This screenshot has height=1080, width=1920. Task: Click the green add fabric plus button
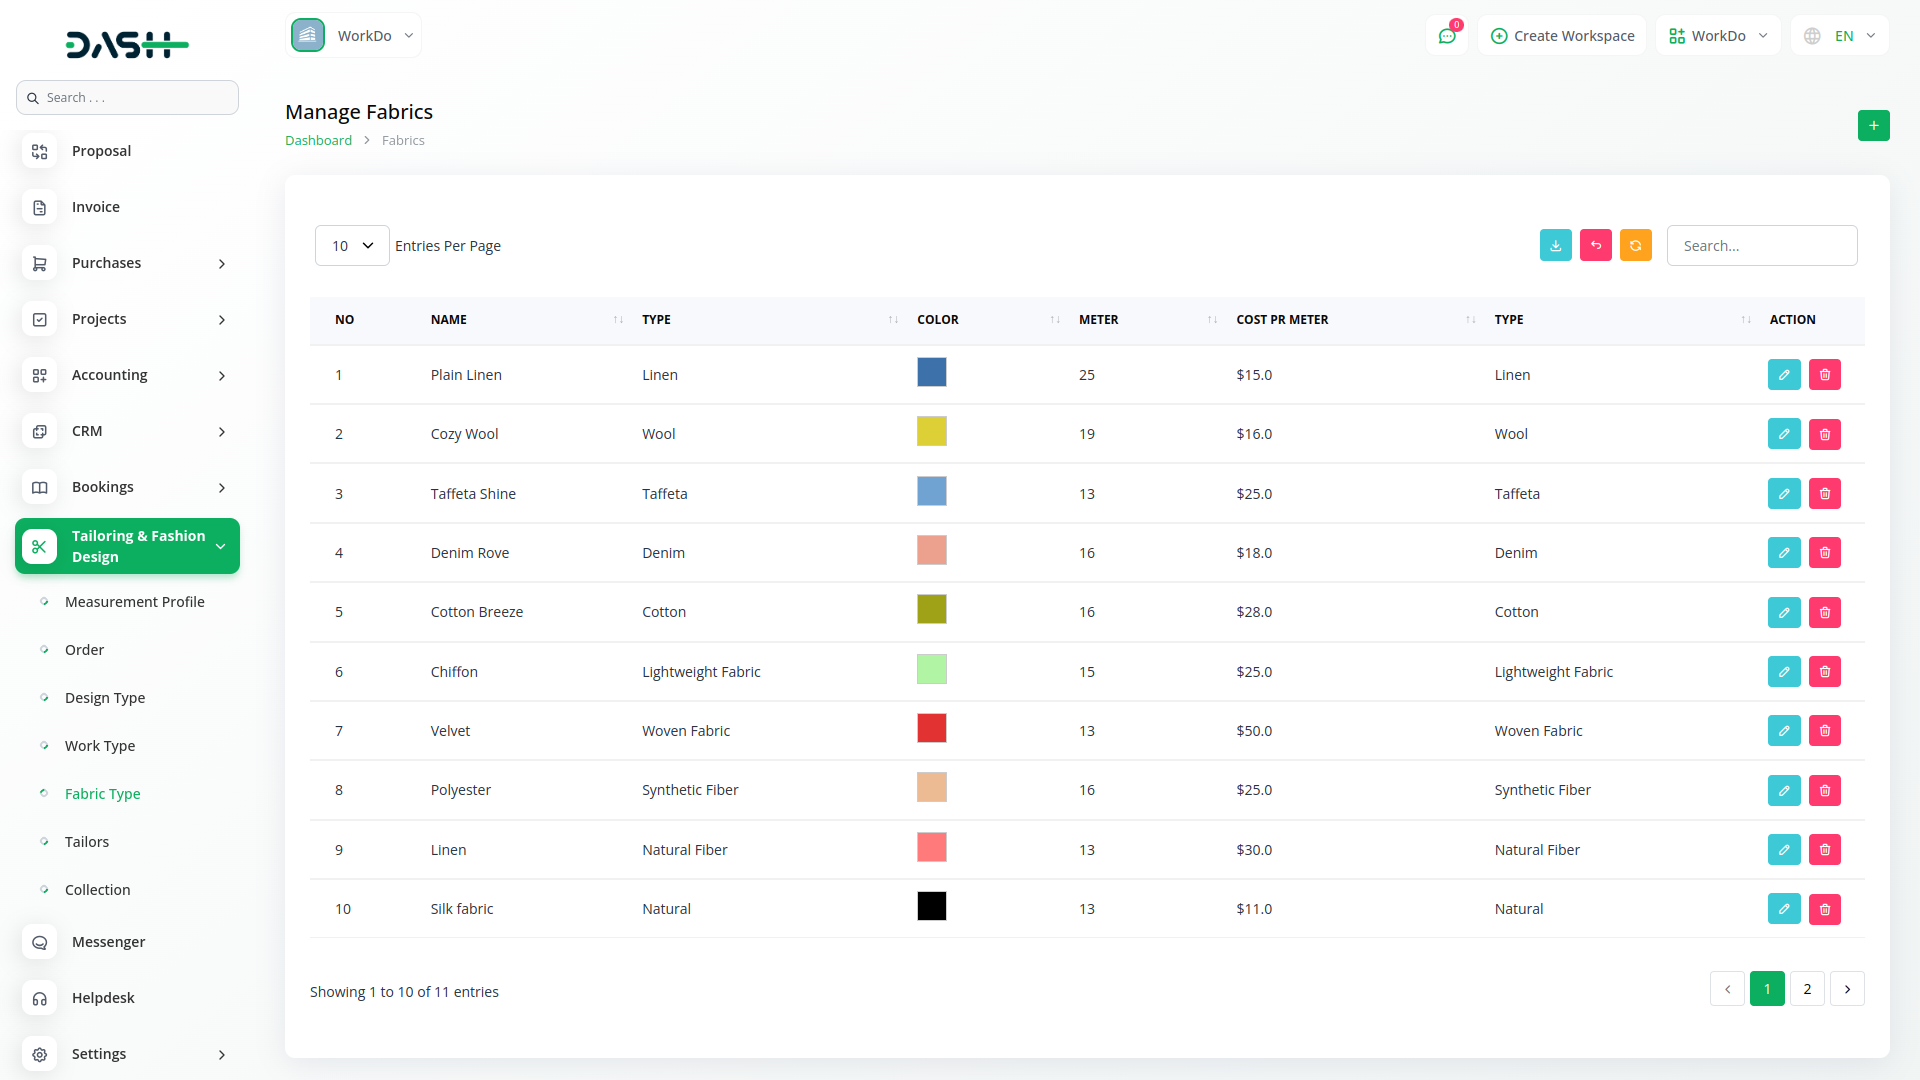(x=1873, y=126)
